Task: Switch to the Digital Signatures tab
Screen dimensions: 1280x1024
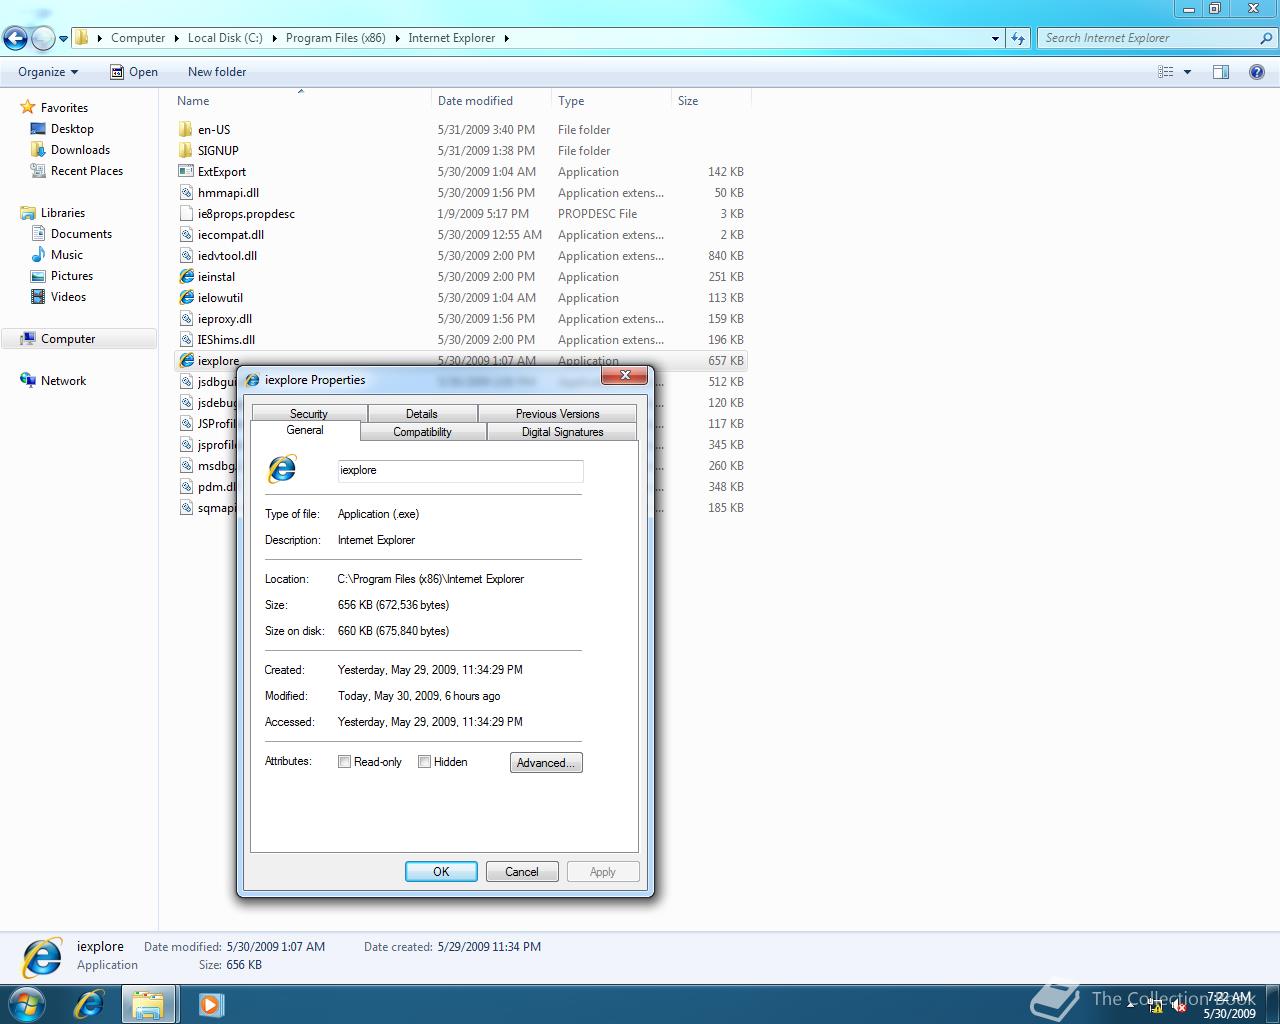Action: click(x=562, y=432)
